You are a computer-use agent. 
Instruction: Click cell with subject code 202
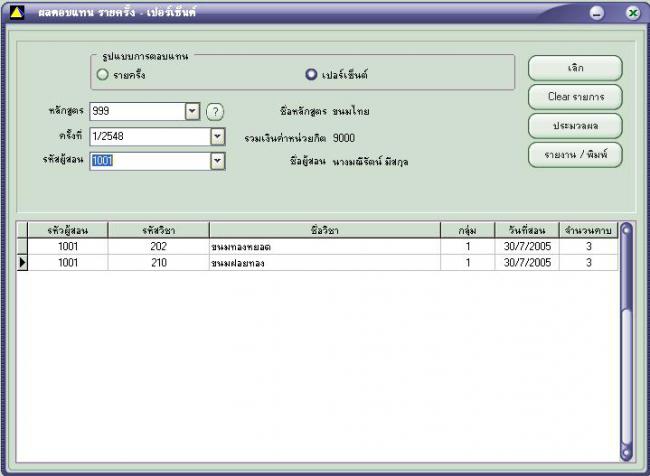pos(158,247)
